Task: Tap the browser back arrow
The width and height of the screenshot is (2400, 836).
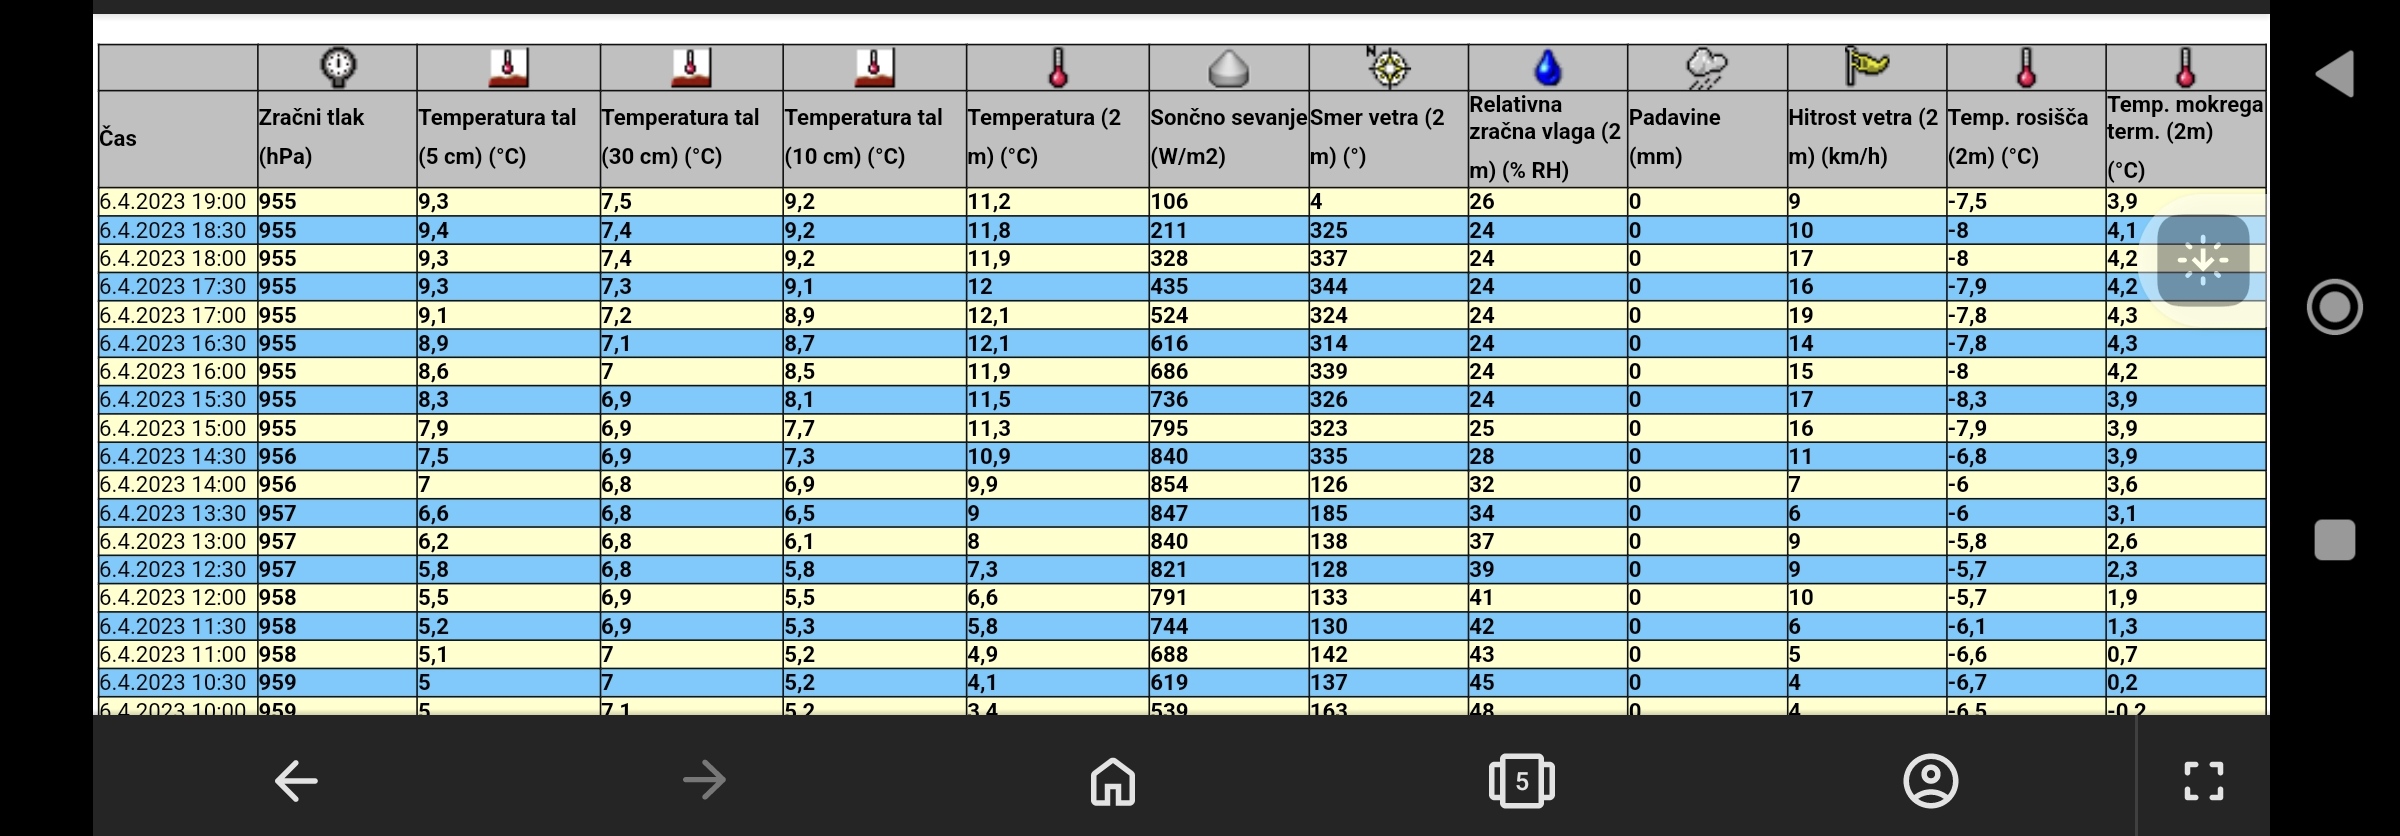Action: (296, 780)
